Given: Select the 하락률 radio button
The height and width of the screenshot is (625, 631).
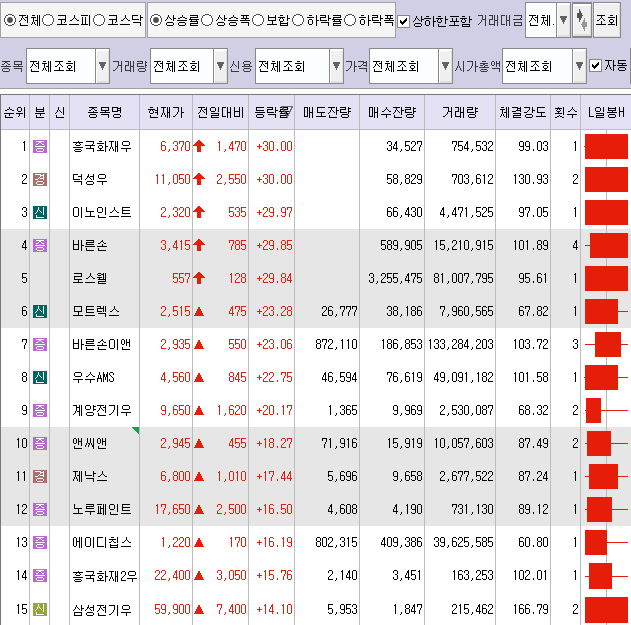Looking at the screenshot, I should 298,20.
